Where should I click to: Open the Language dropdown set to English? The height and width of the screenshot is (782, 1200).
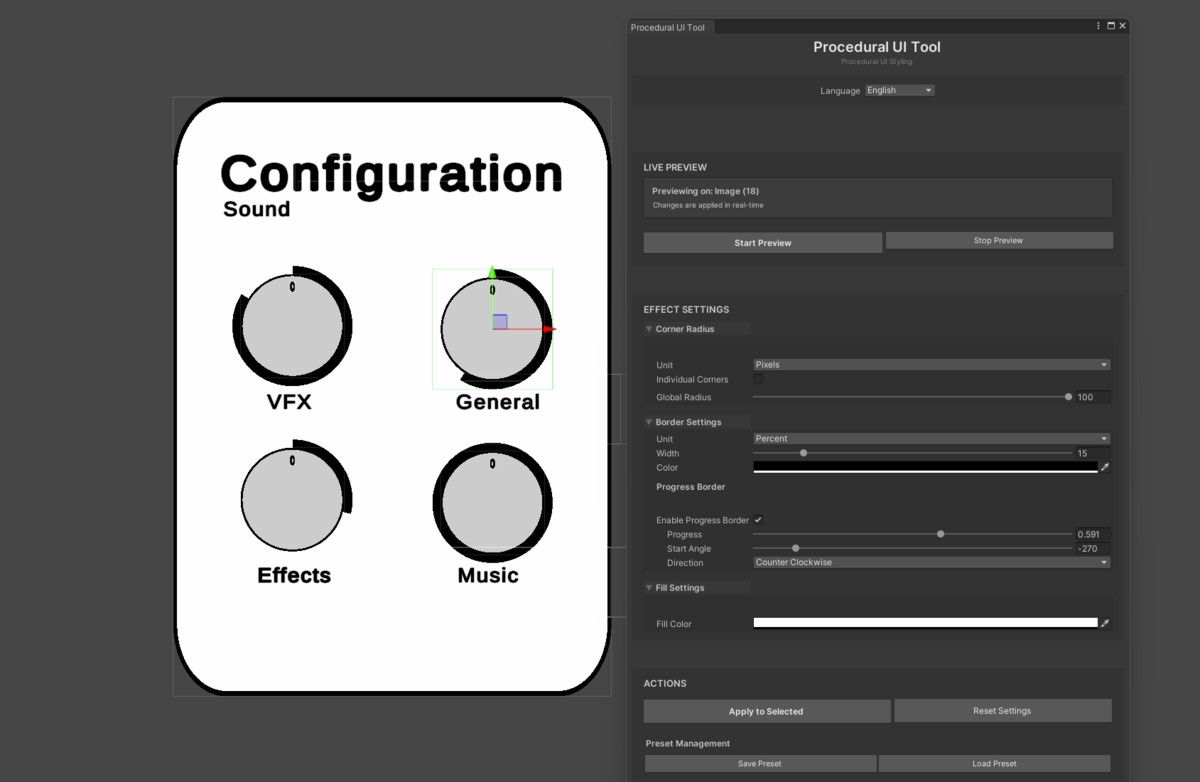(x=899, y=89)
